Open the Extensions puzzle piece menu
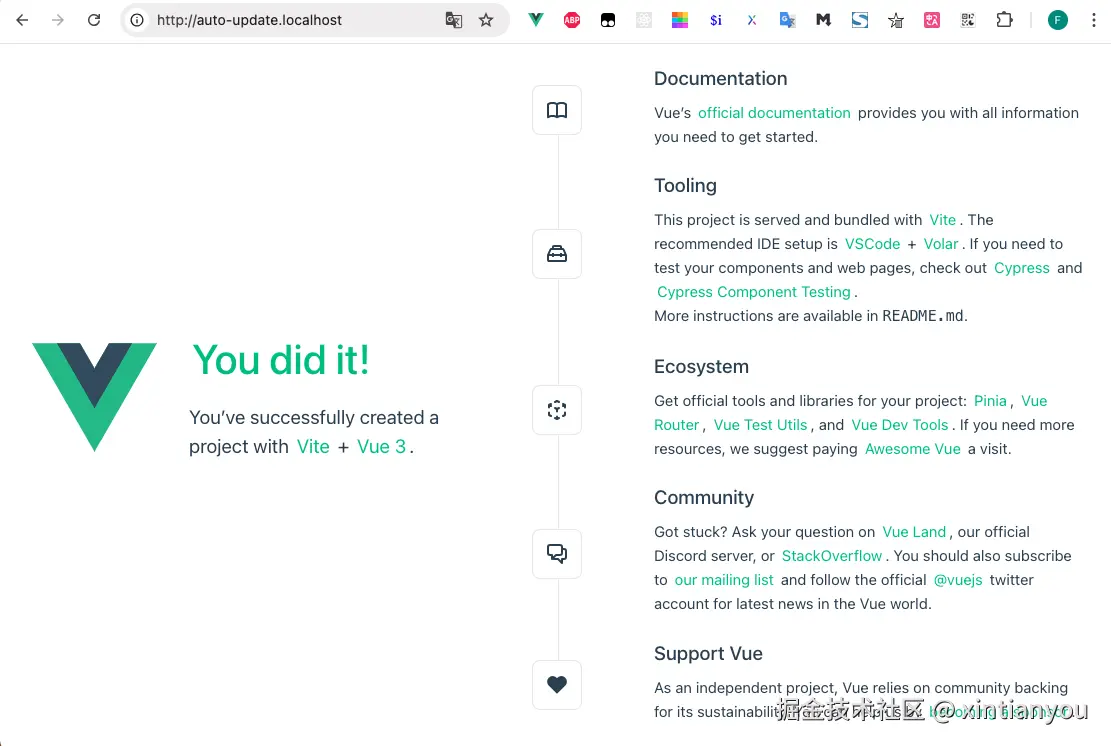Screen dimensions: 1111x746 (1004, 20)
